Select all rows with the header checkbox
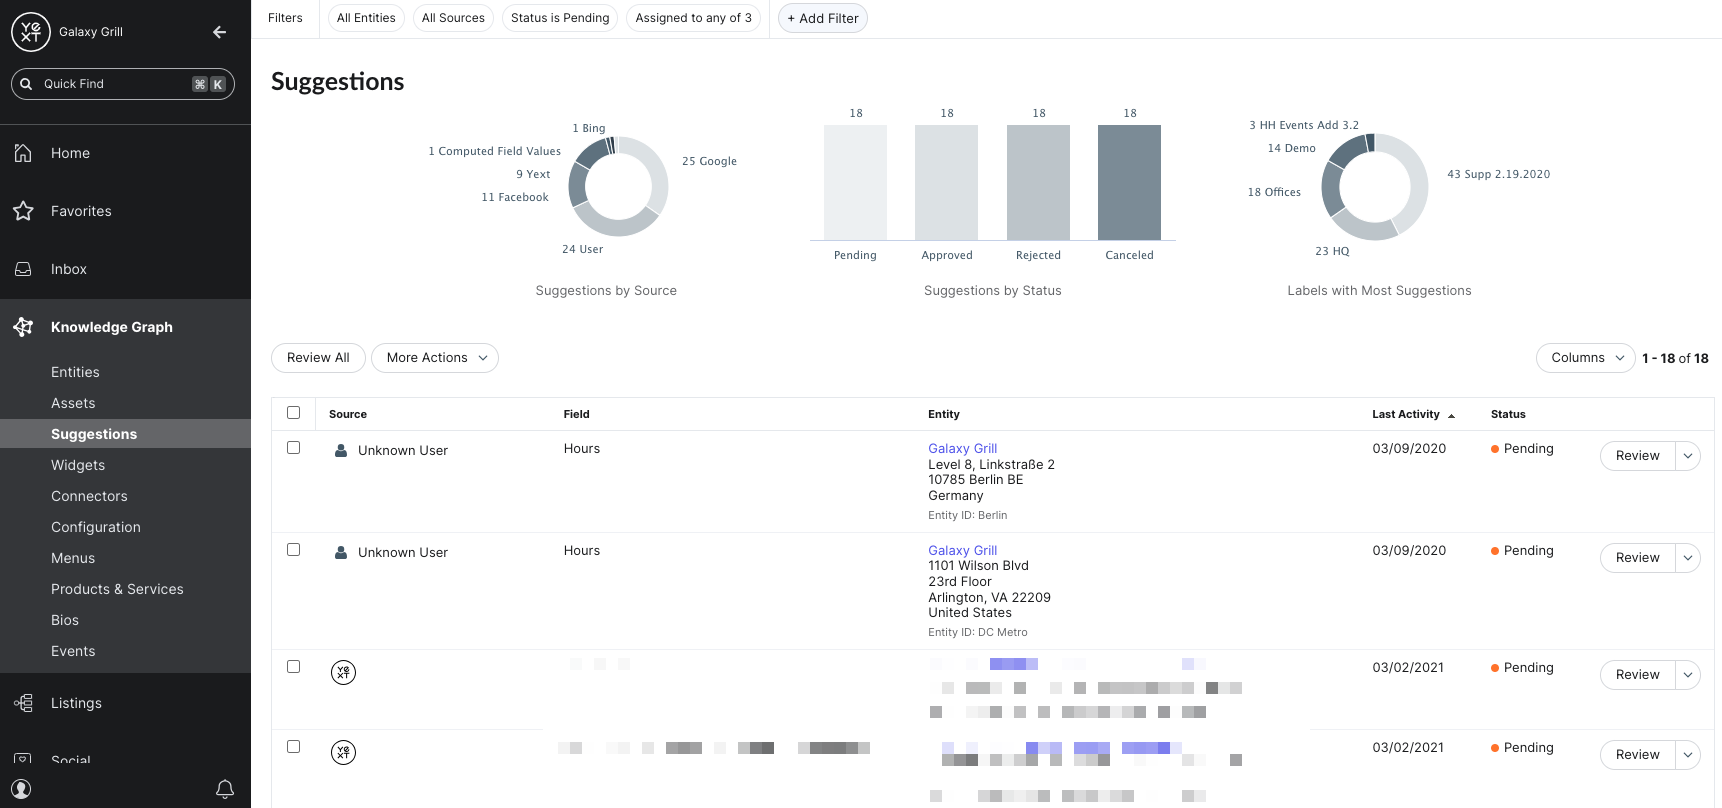The height and width of the screenshot is (808, 1722). point(293,413)
